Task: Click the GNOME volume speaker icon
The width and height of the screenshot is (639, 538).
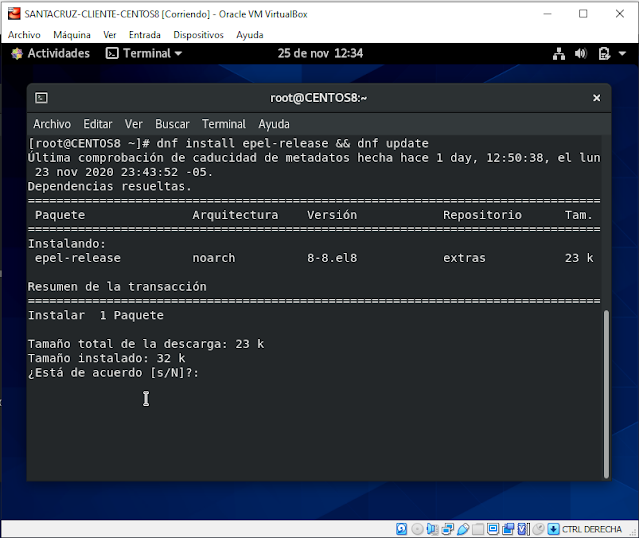Action: coord(581,53)
